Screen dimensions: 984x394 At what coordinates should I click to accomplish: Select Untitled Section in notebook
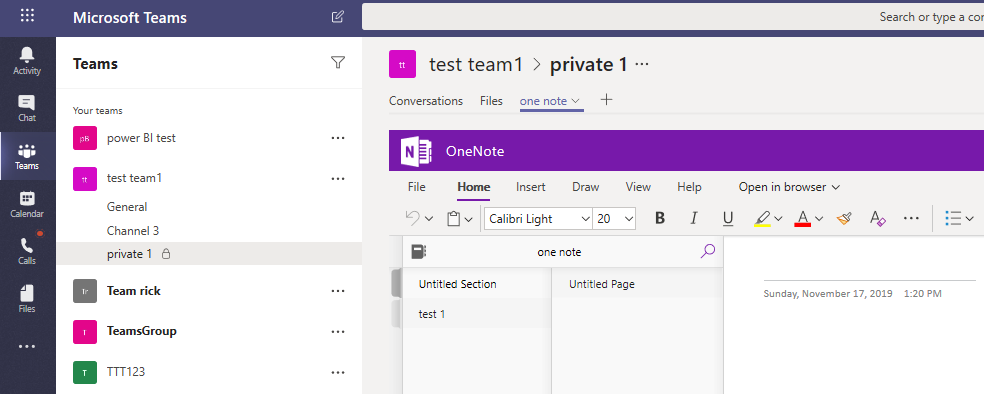tap(477, 284)
